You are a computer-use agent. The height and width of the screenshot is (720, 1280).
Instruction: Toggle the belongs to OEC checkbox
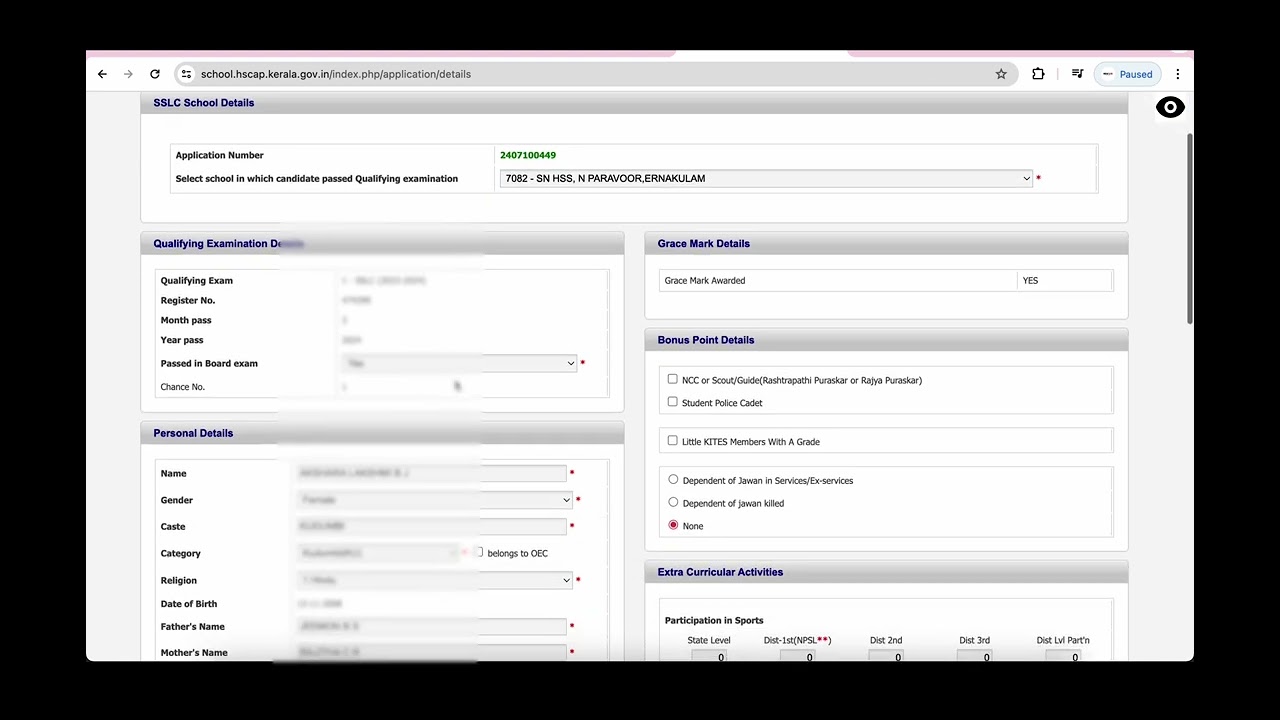(478, 552)
